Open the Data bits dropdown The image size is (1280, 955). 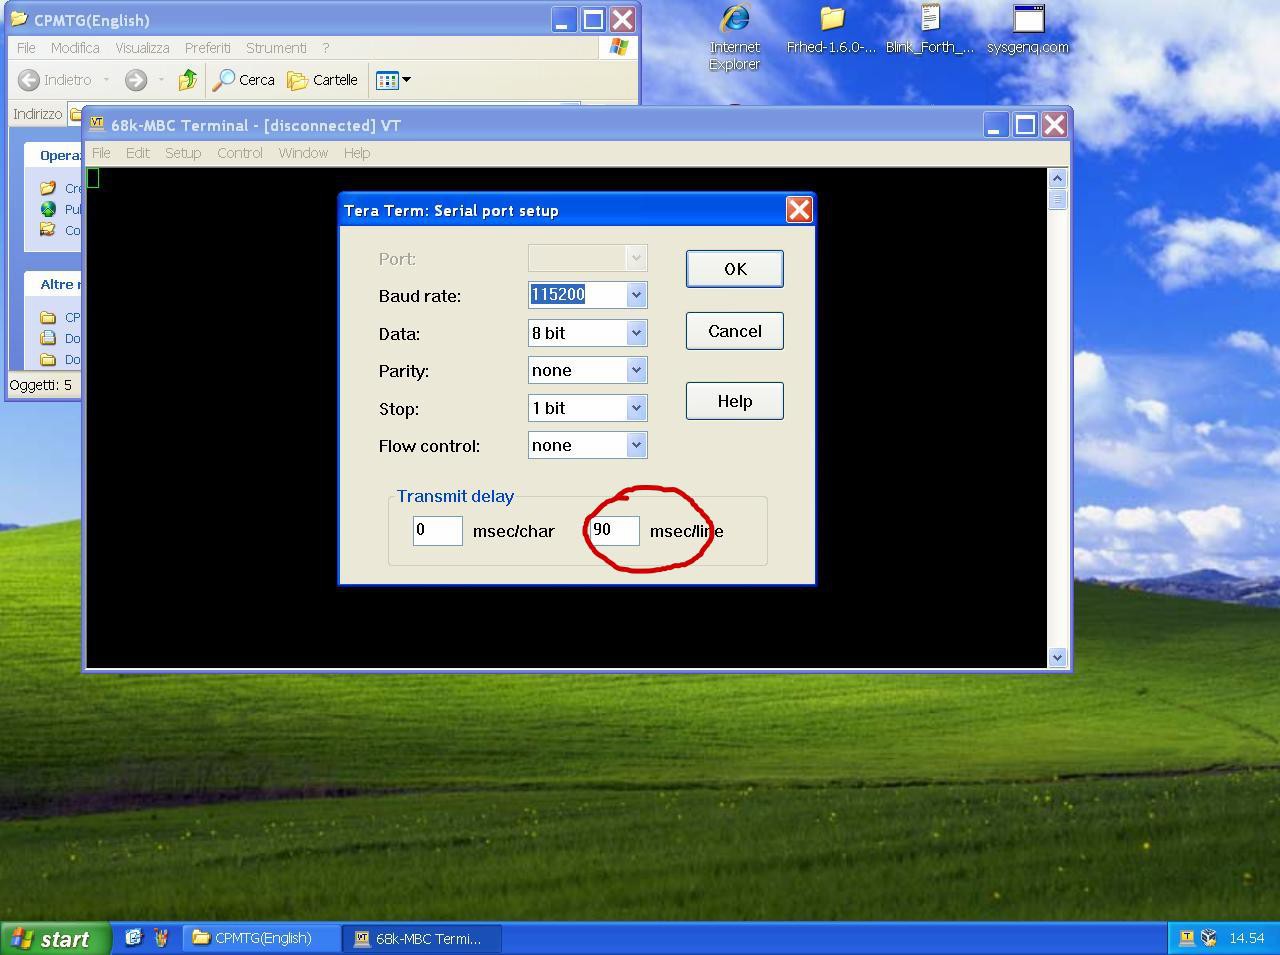pos(636,333)
